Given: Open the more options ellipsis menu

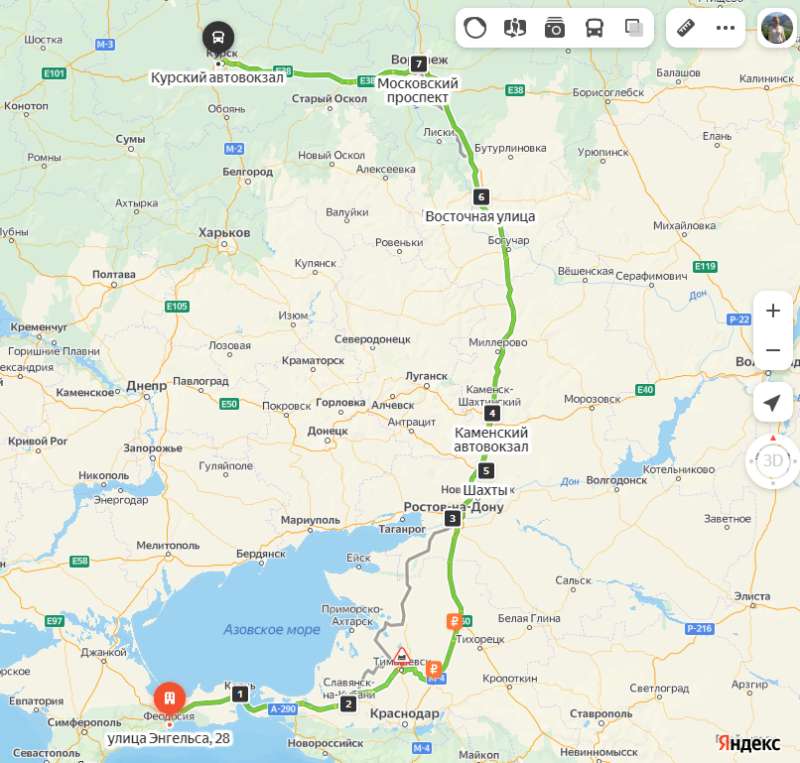Looking at the screenshot, I should pyautogui.click(x=725, y=28).
